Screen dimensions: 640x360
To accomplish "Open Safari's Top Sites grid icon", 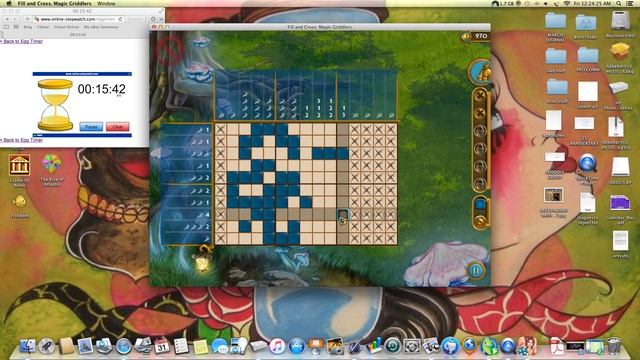I will 16,27.
